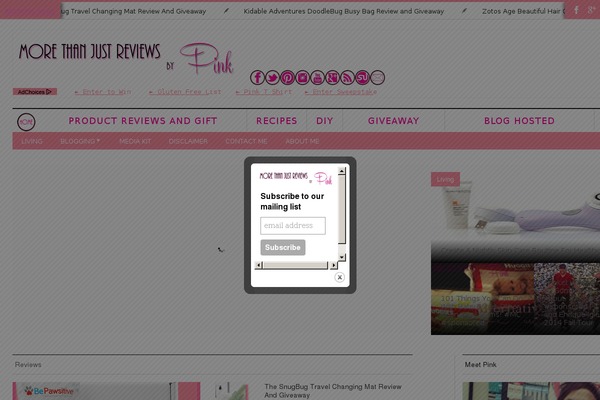Click the Google Plus icon in top pink bar

(591, 10)
